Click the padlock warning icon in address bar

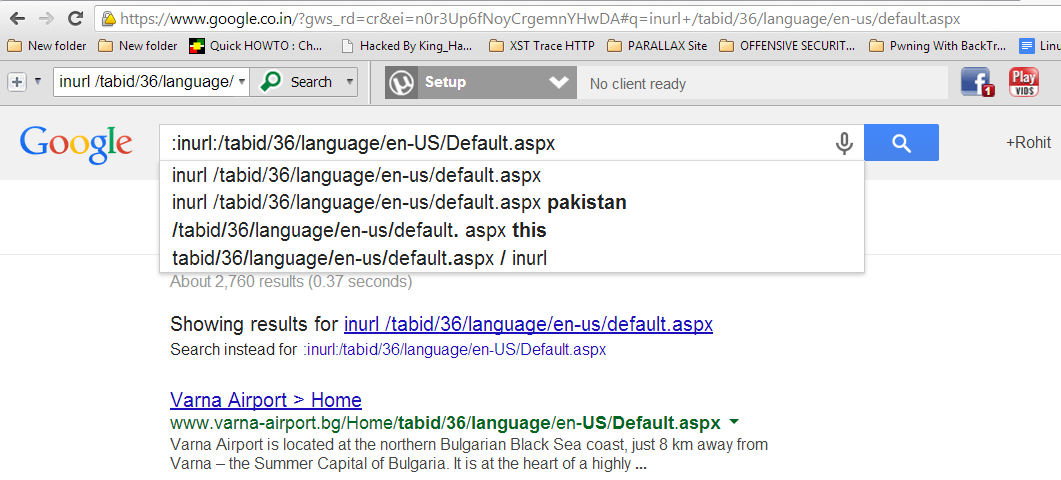tap(108, 19)
